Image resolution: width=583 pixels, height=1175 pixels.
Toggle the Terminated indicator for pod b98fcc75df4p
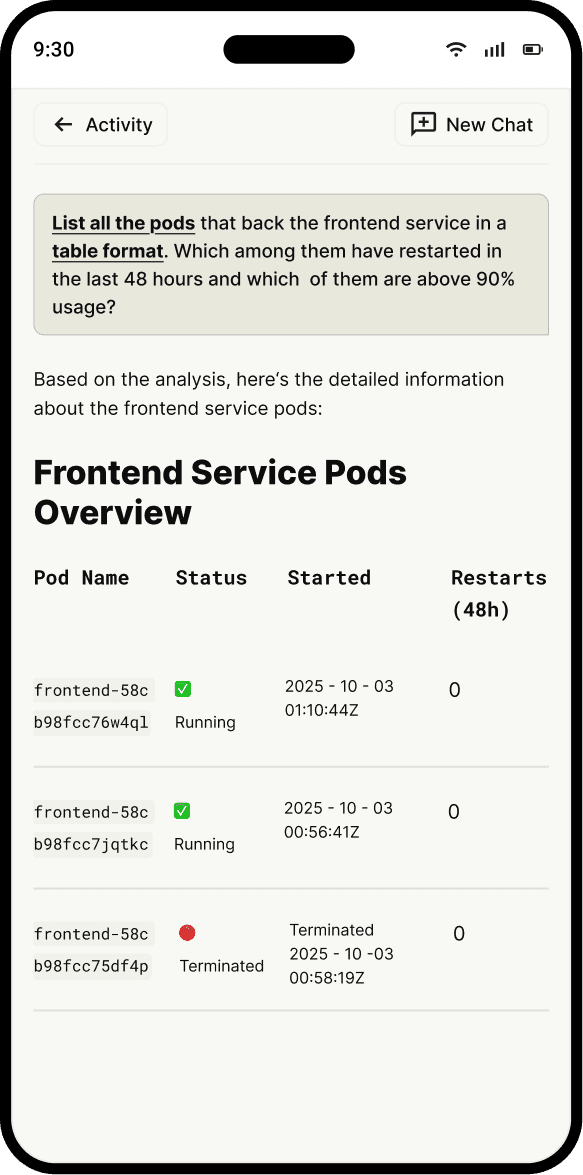point(187,932)
